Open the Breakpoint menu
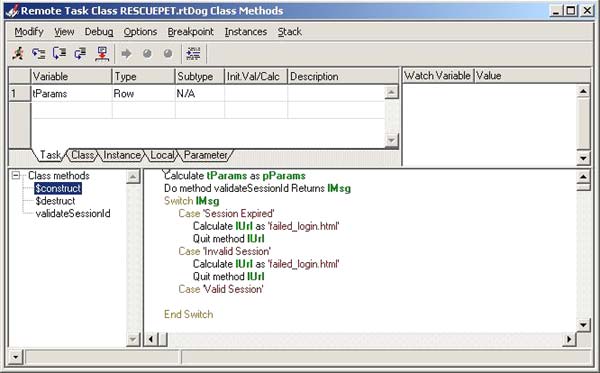This screenshot has height=373, width=600. point(191,32)
